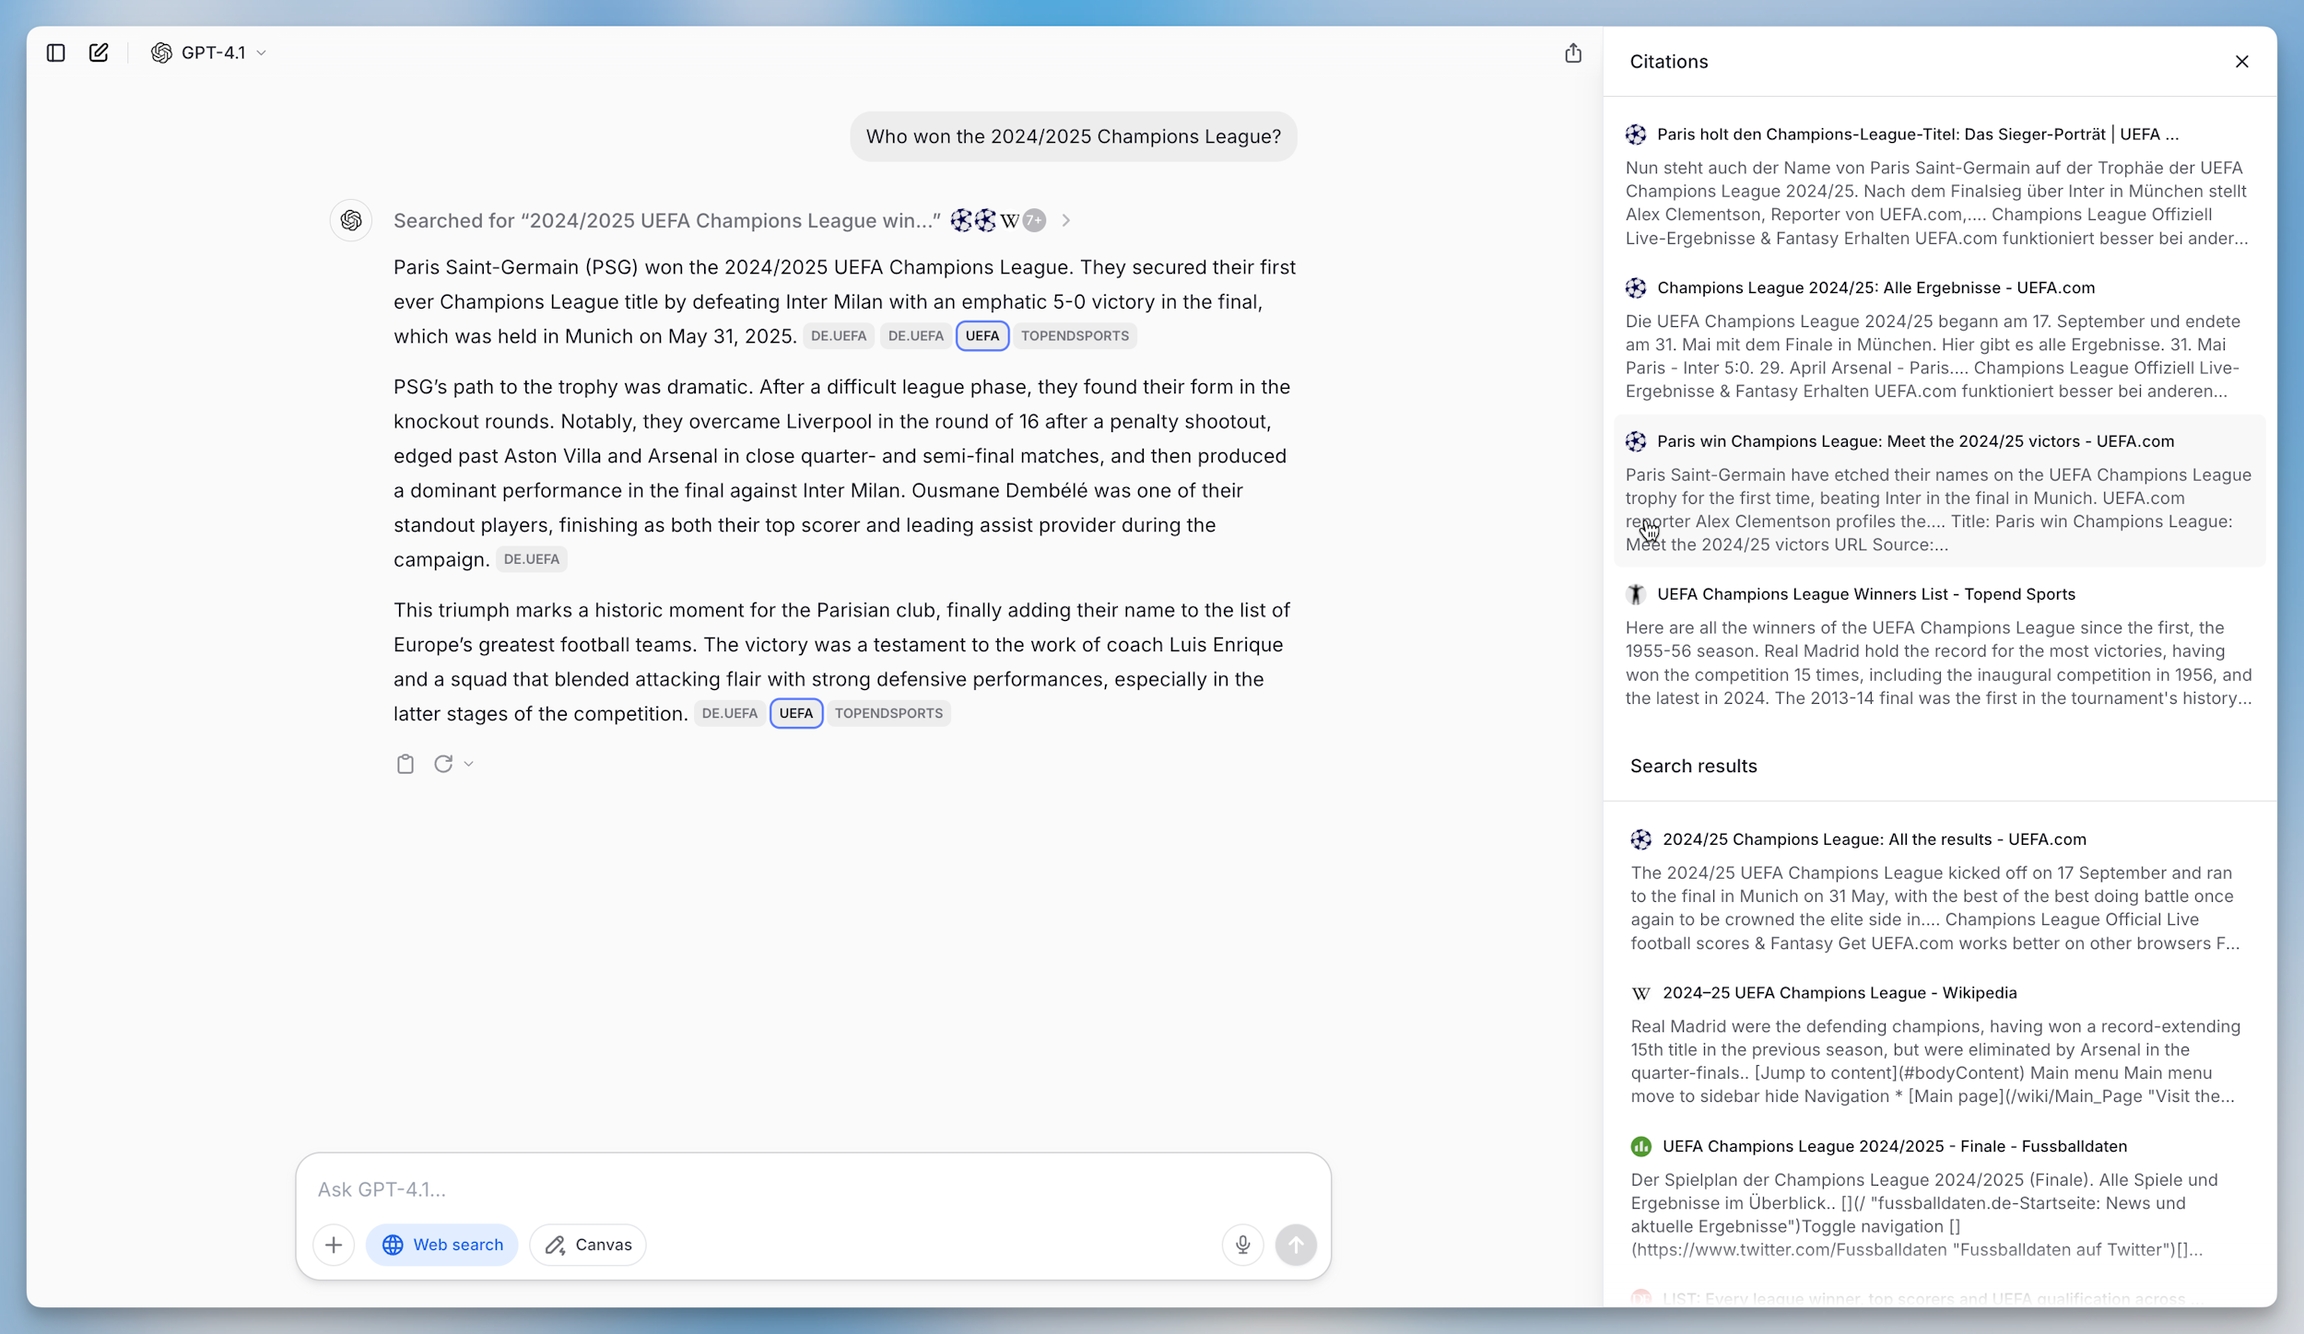Start a new chat with compose icon

98,53
